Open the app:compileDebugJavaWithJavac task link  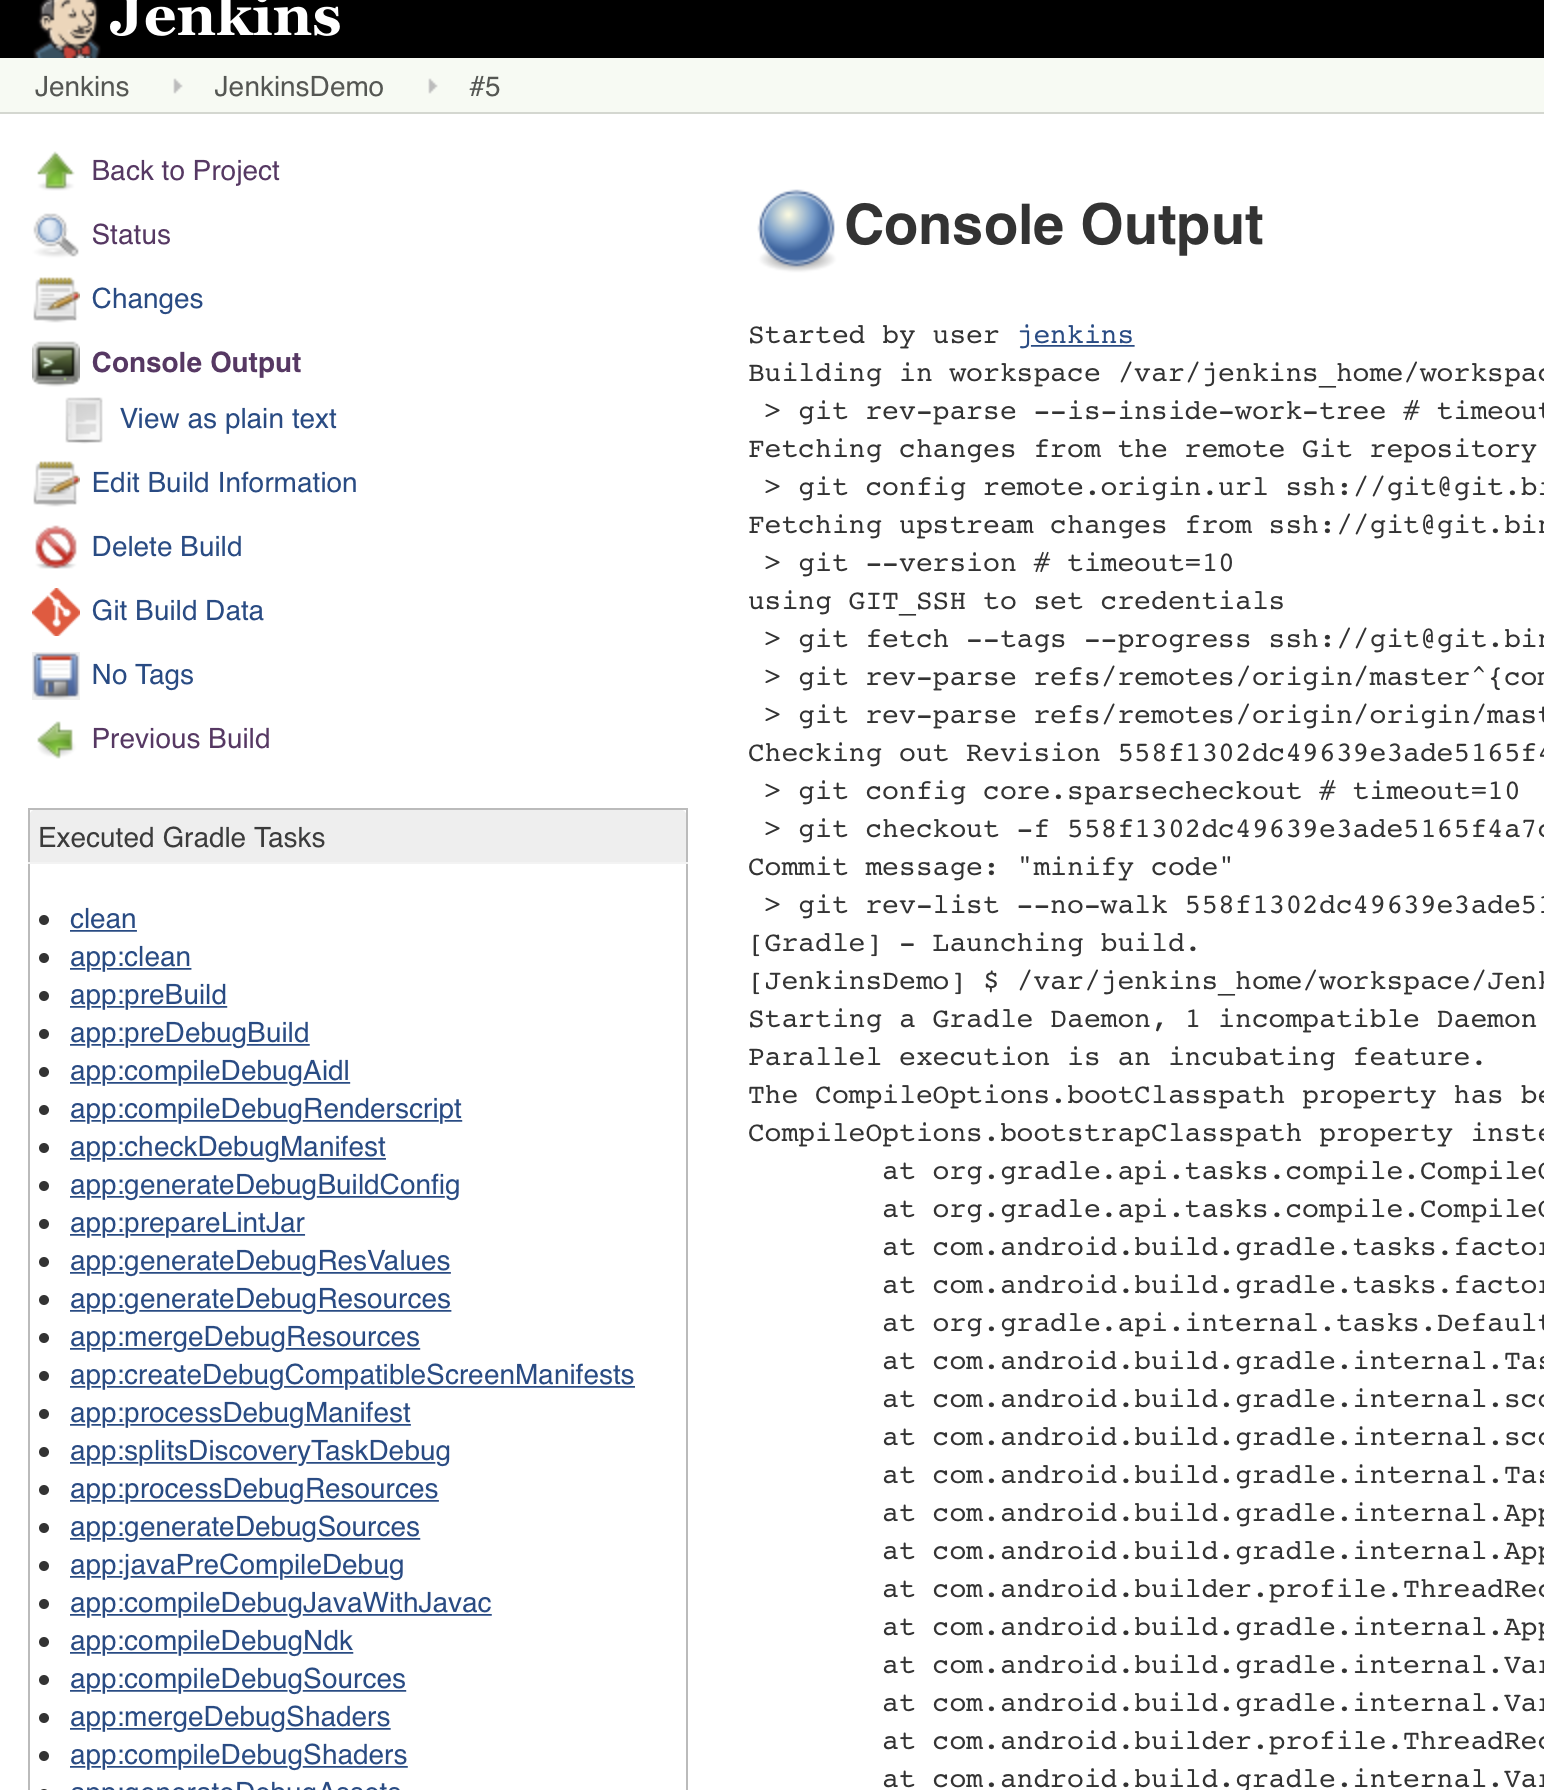coord(280,1603)
